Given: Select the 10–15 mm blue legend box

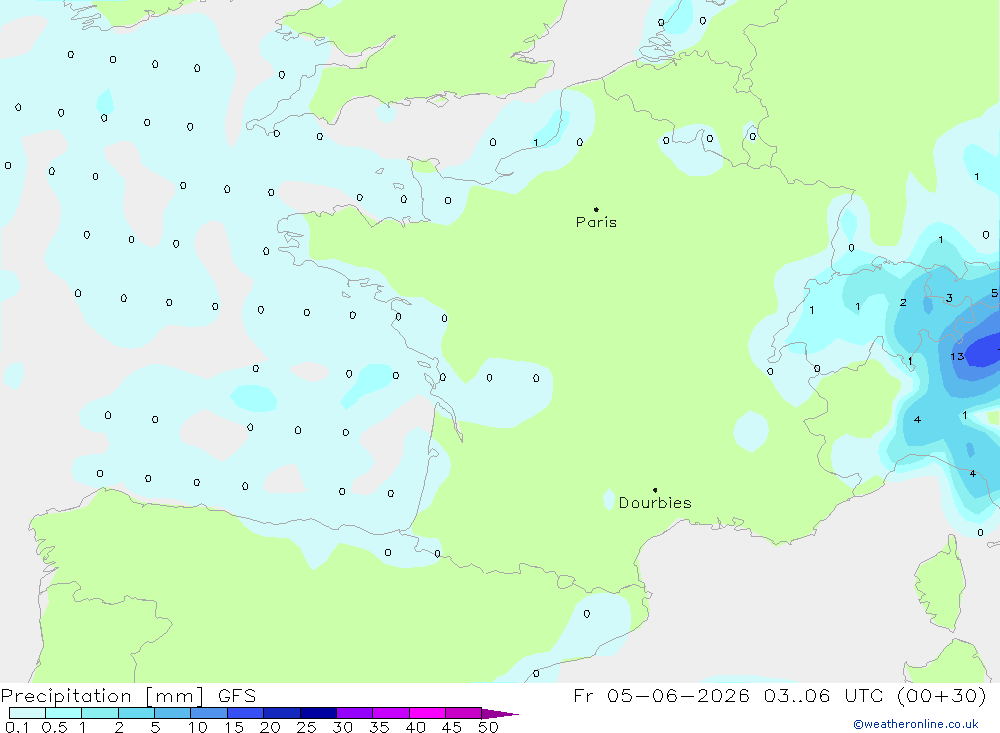Looking at the screenshot, I should (209, 713).
